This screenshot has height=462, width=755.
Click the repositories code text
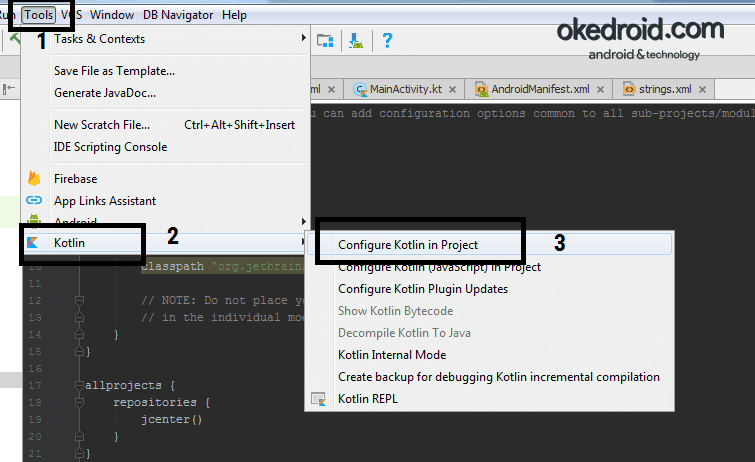point(155,402)
